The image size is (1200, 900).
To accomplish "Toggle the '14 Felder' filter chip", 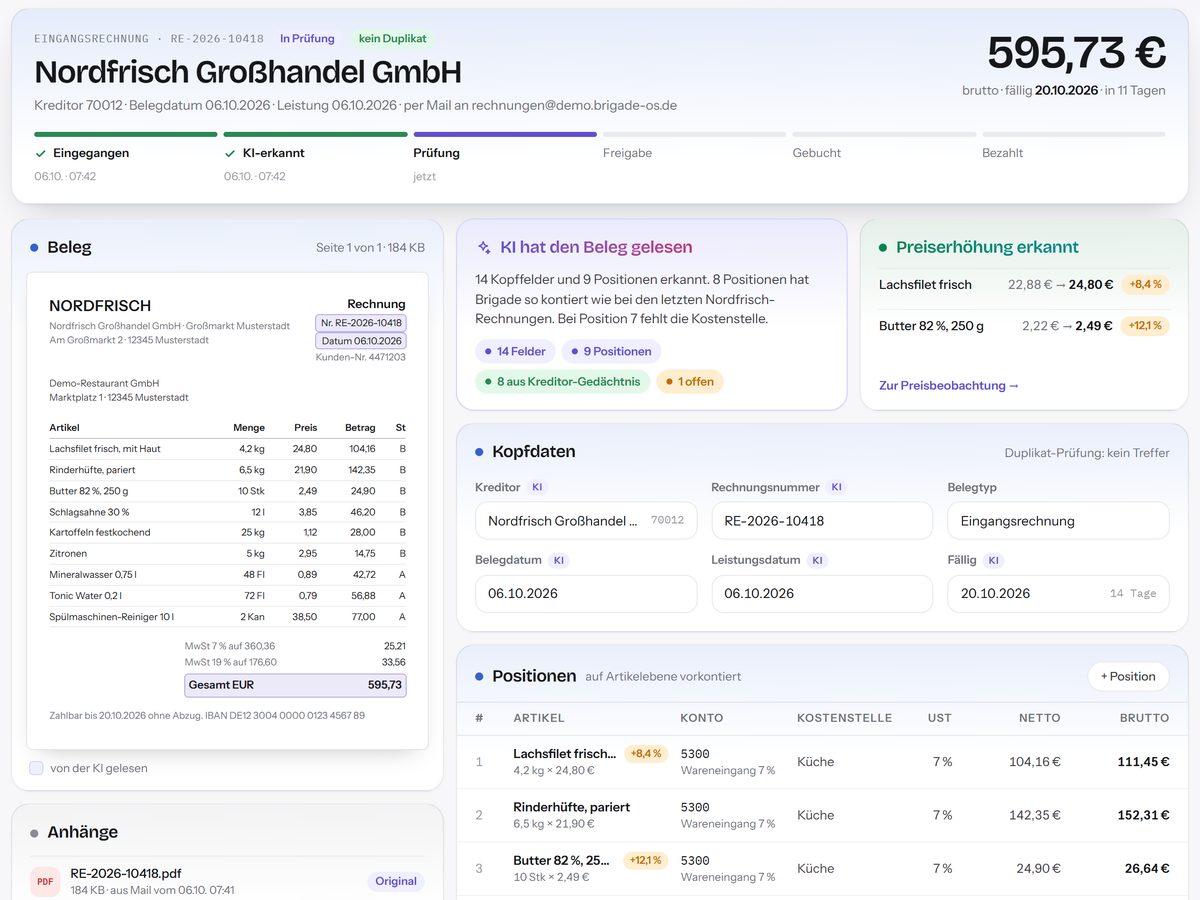I will [x=515, y=351].
